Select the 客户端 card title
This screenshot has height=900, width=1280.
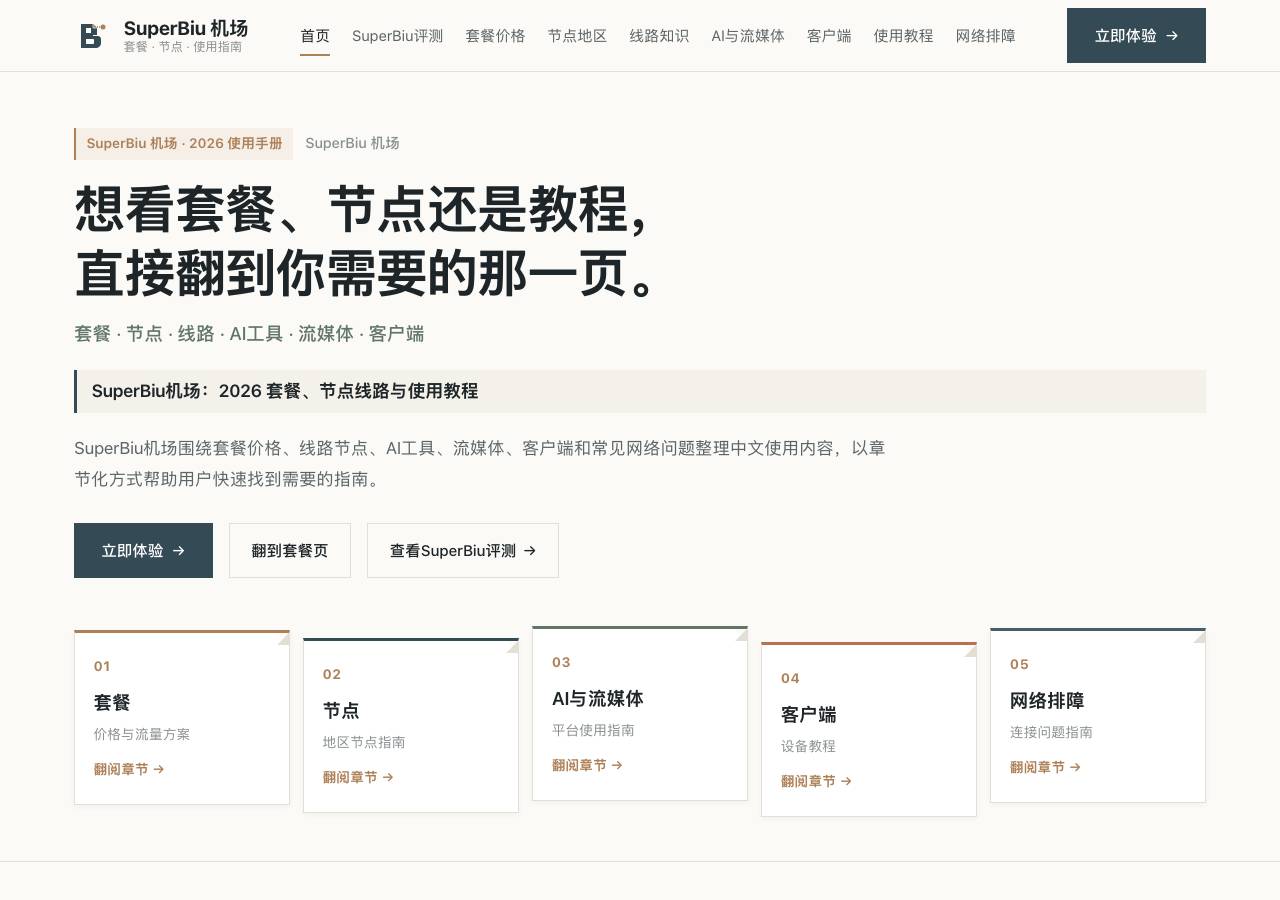[809, 714]
